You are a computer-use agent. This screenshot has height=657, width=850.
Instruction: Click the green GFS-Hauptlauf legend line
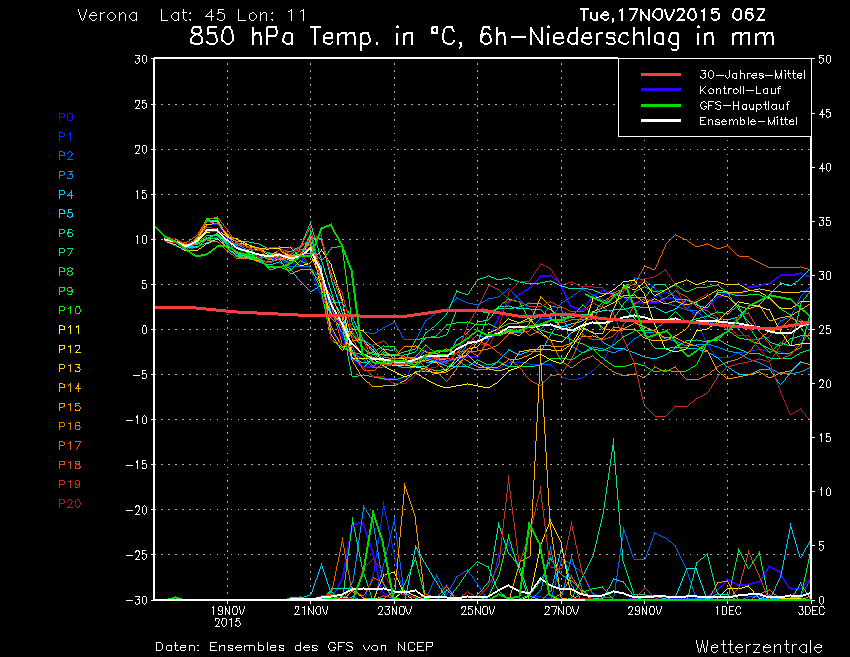point(661,105)
